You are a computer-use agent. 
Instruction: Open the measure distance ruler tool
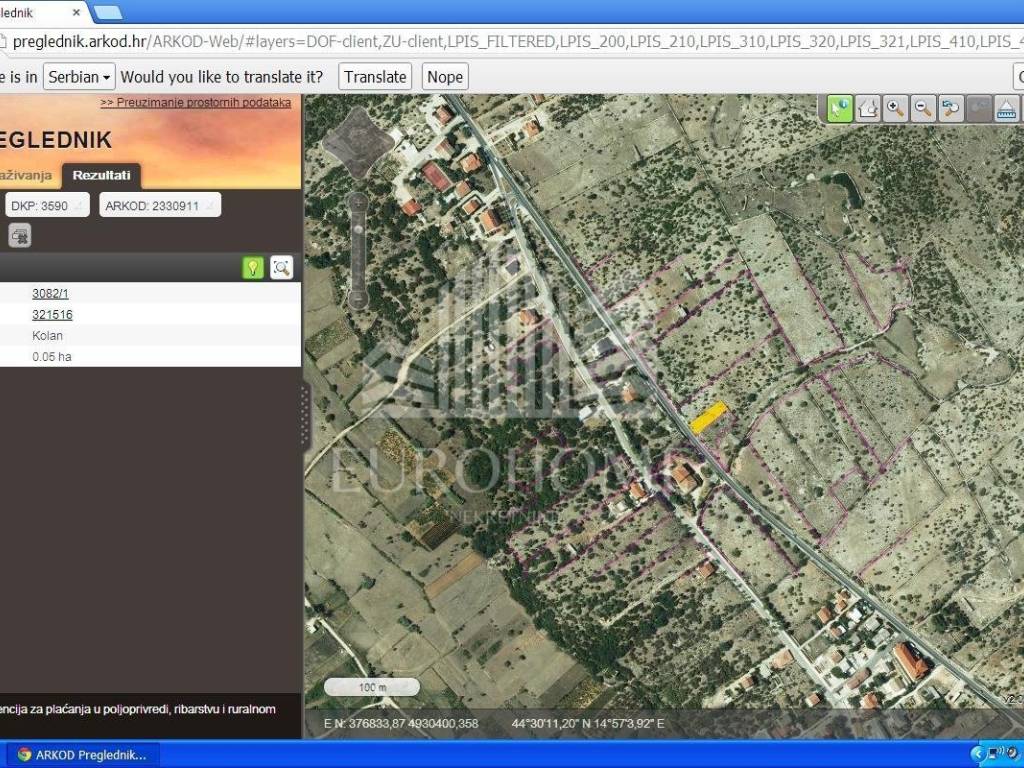[1006, 108]
